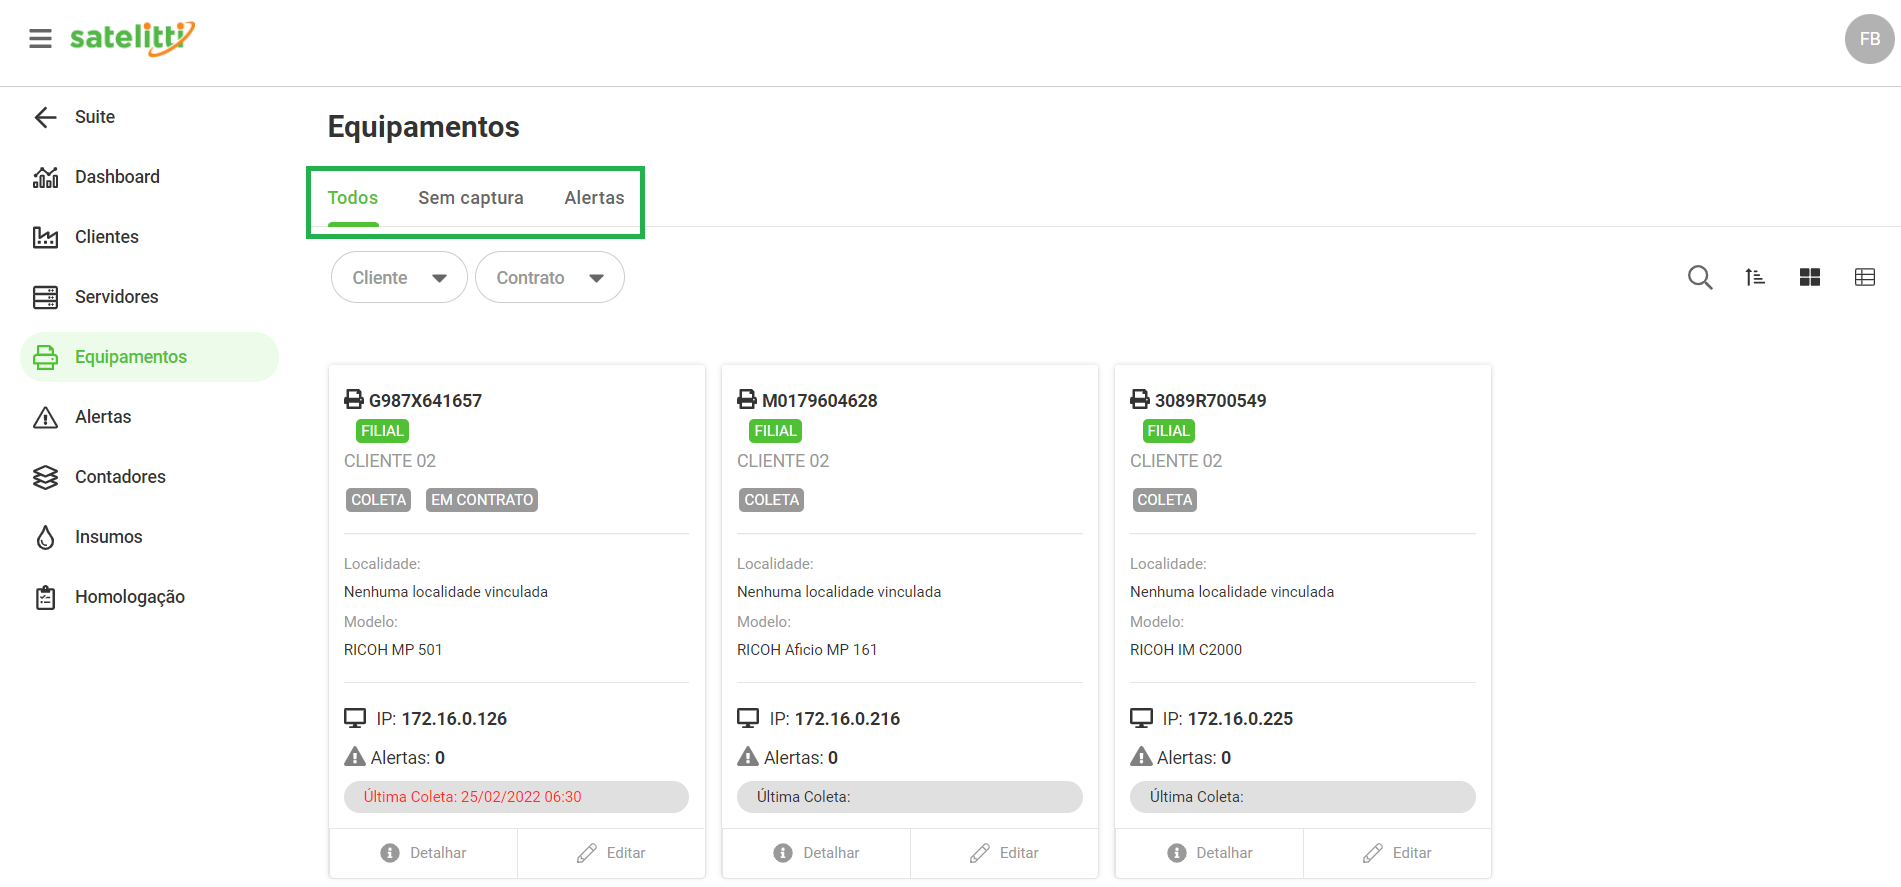
Task: Click the Insumos droplet icon
Action: 45,537
